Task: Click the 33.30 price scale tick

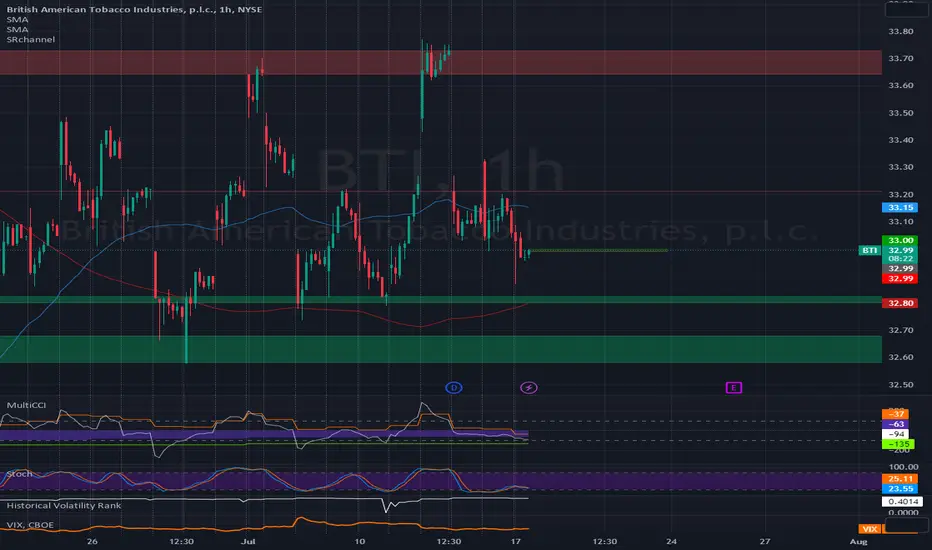Action: 900,167
